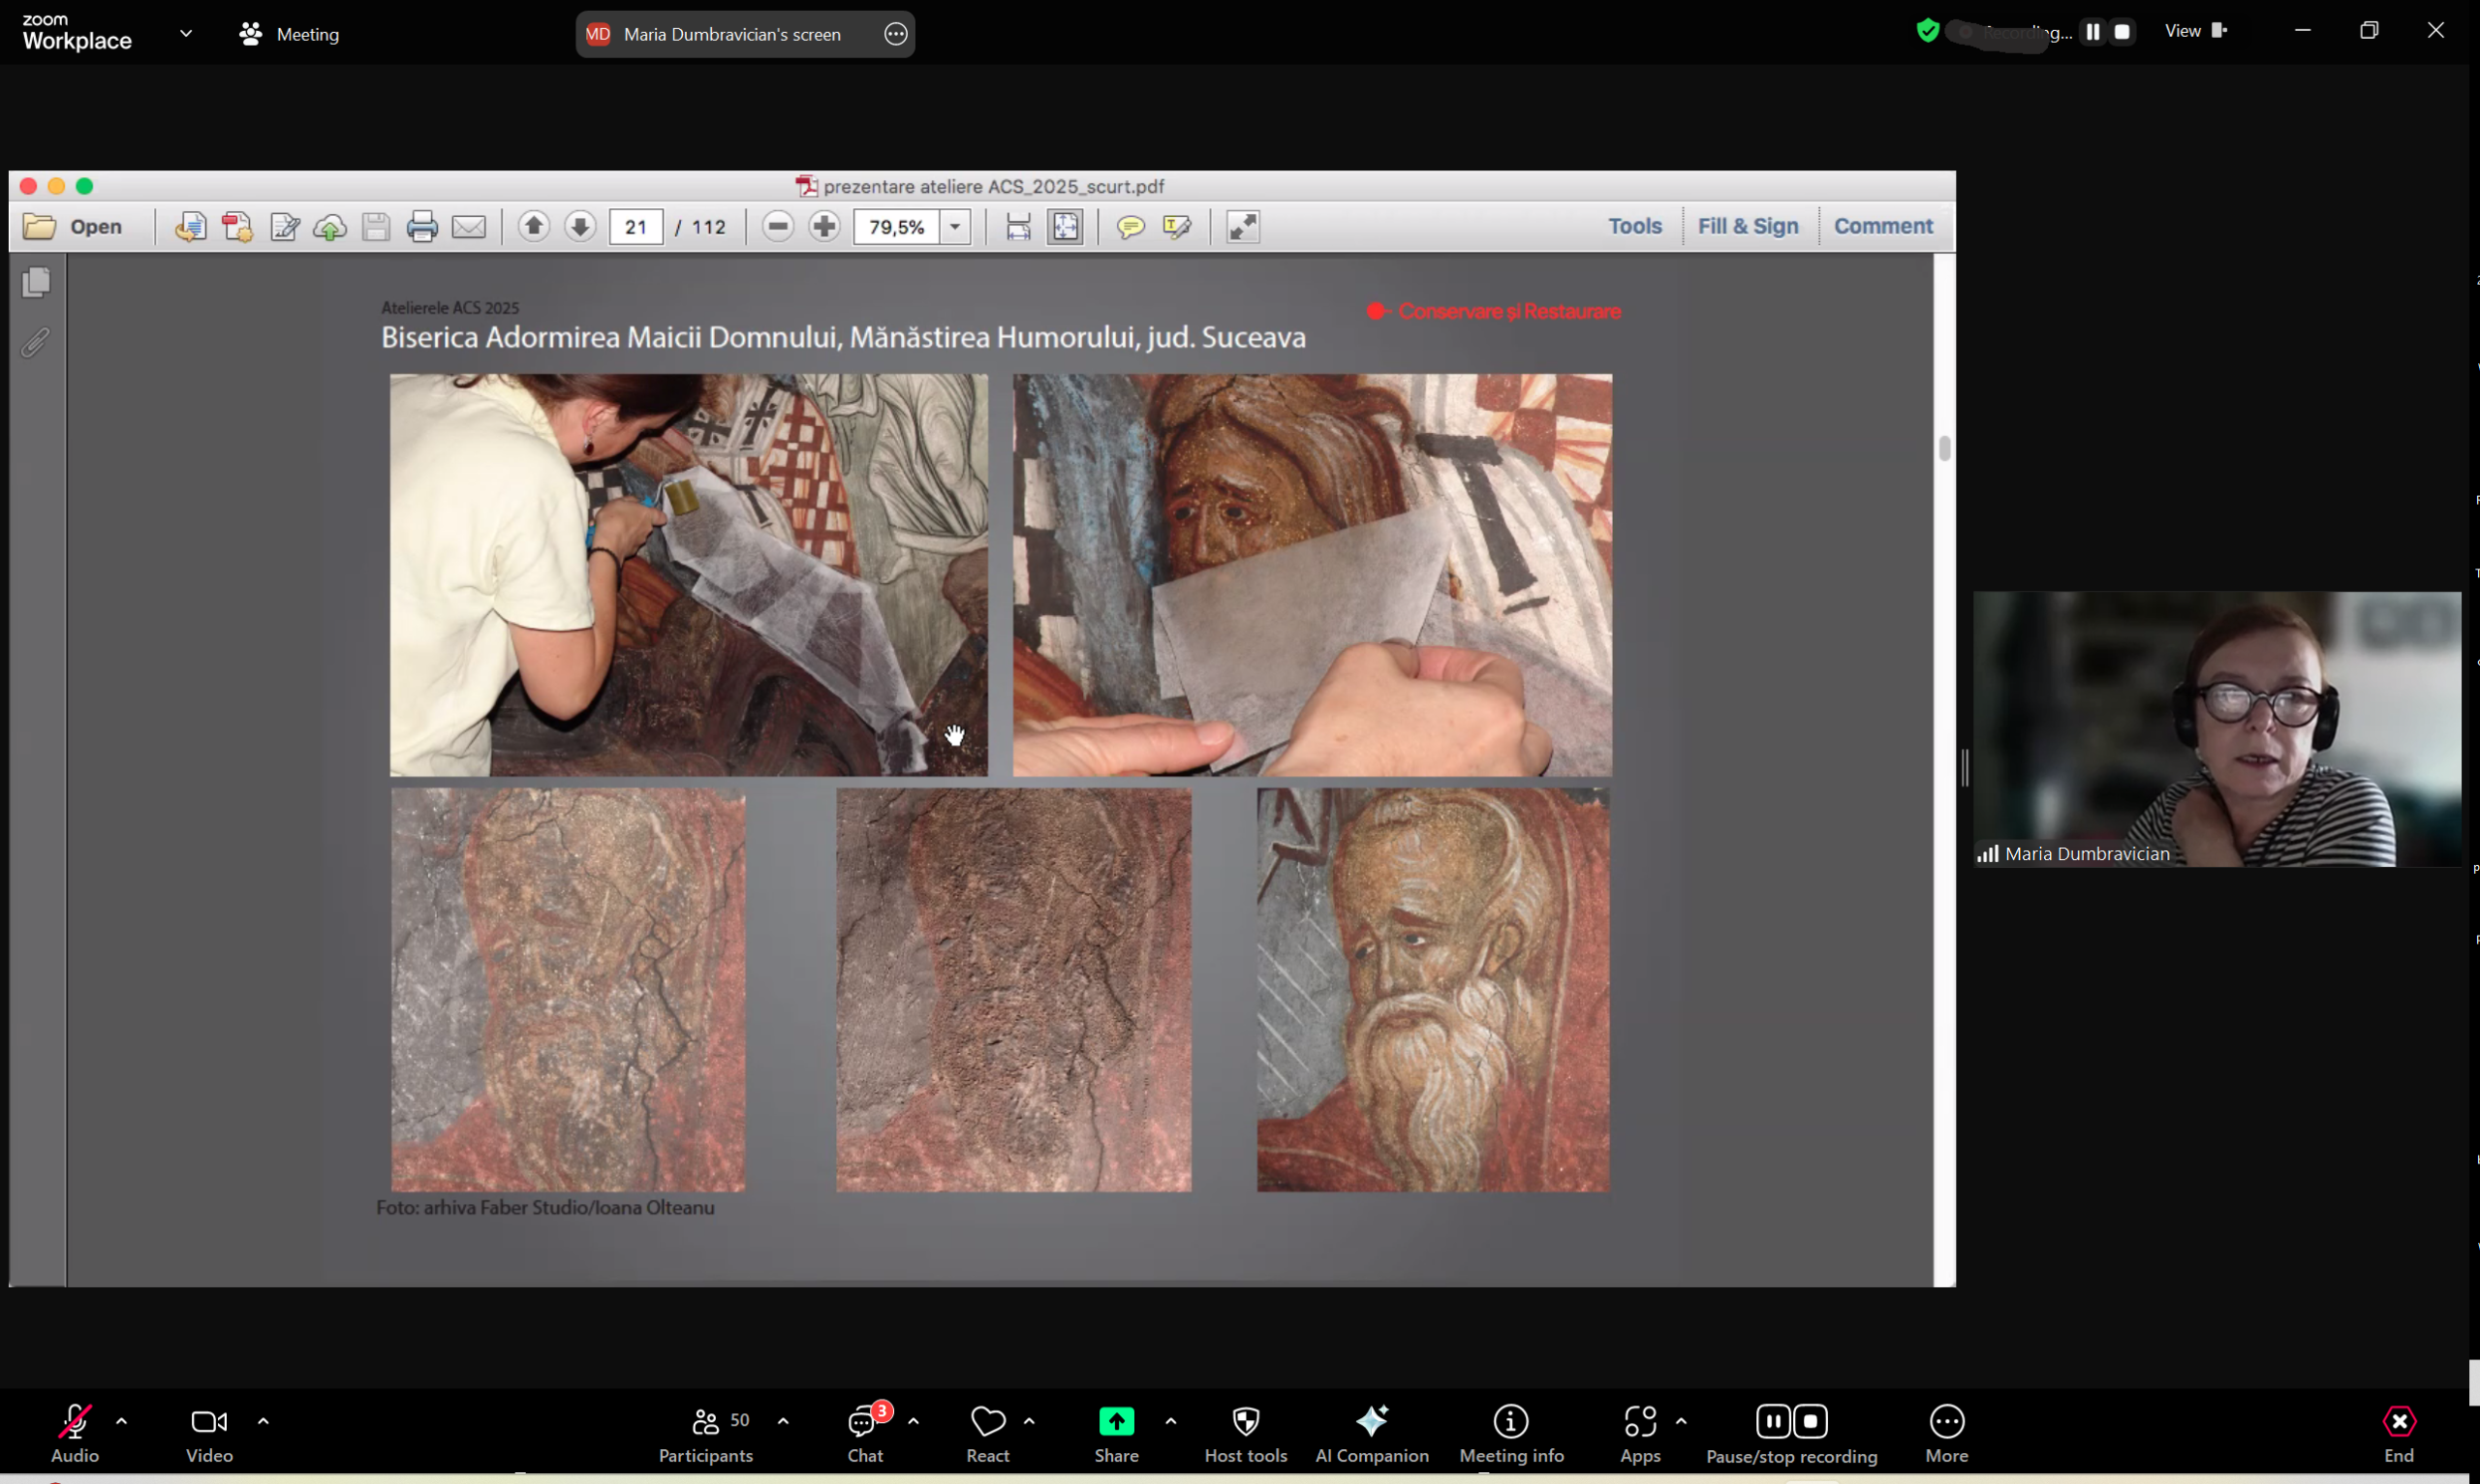
Task: Open reactions with the React button
Action: (988, 1434)
